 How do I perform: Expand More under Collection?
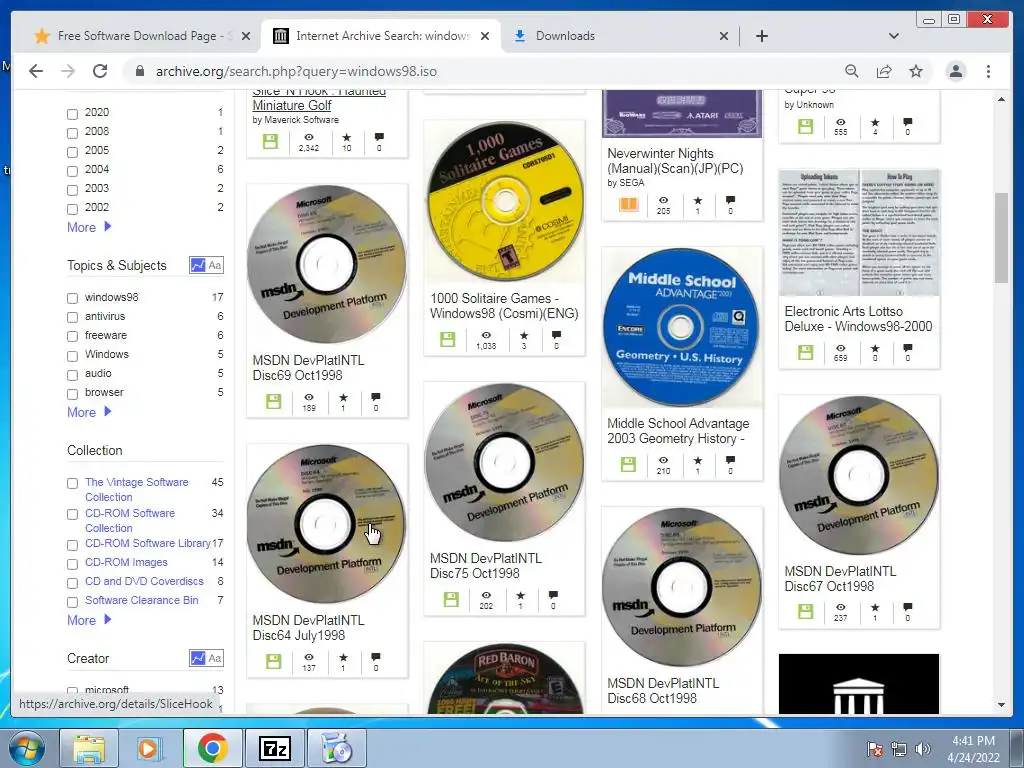[x=89, y=620]
